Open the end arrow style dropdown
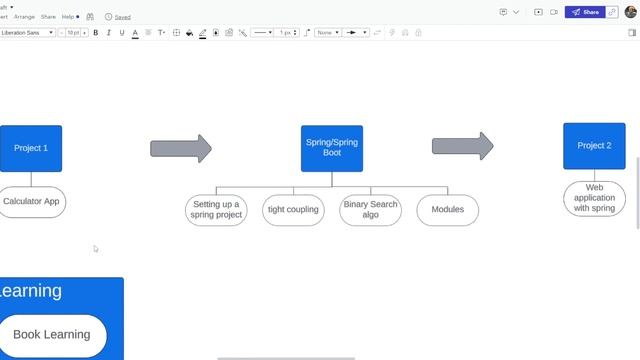Viewport: 640px width, 360px height. 356,33
